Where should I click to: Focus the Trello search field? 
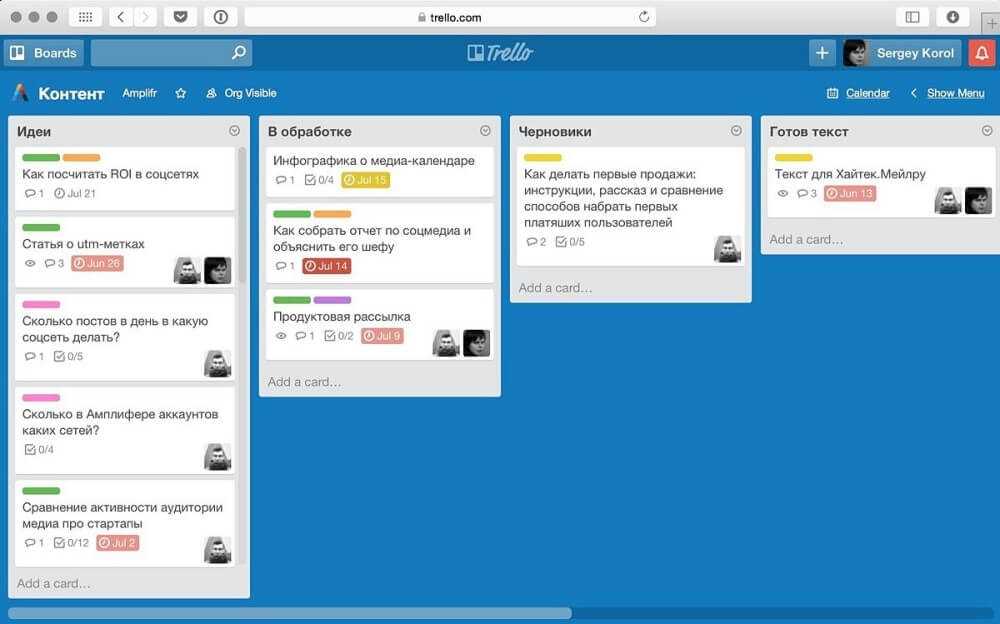(171, 53)
